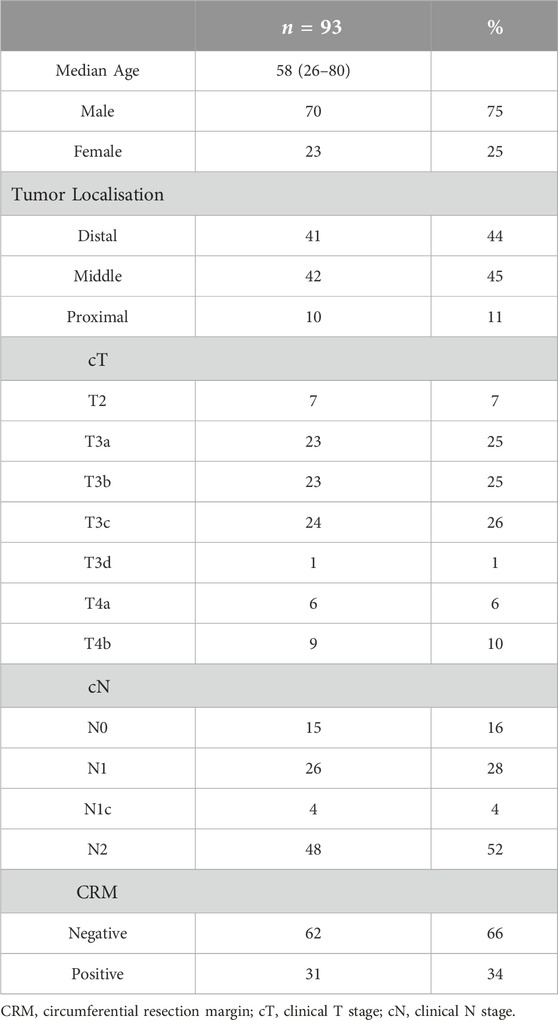Image resolution: width=558 pixels, height=1020 pixels.
Task: Click the Middle count value 42
Action: pyautogui.click(x=313, y=276)
